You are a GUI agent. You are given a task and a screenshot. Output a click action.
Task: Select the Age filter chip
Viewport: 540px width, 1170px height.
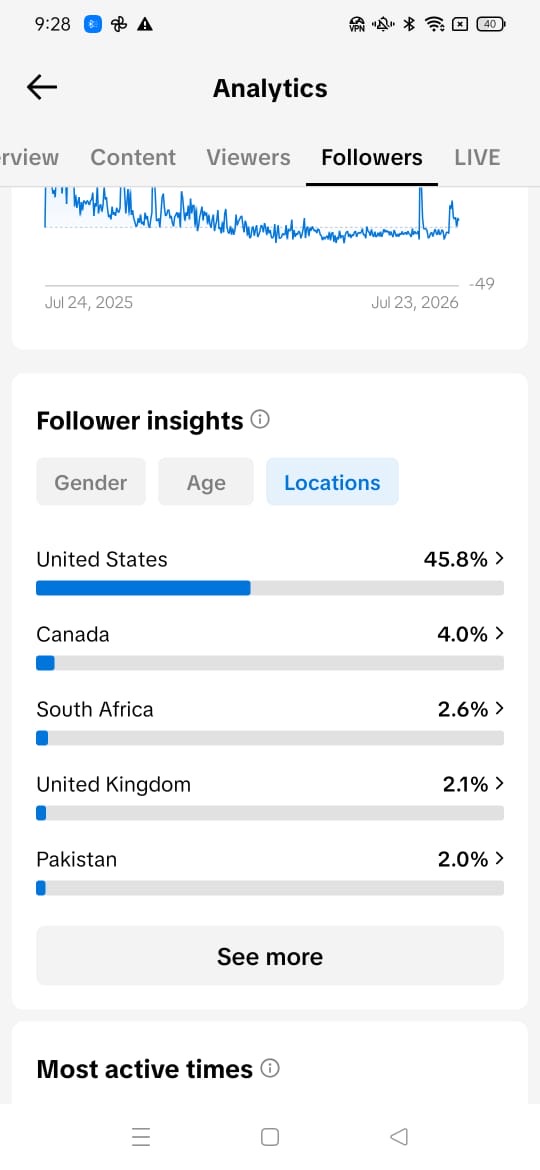(x=206, y=482)
